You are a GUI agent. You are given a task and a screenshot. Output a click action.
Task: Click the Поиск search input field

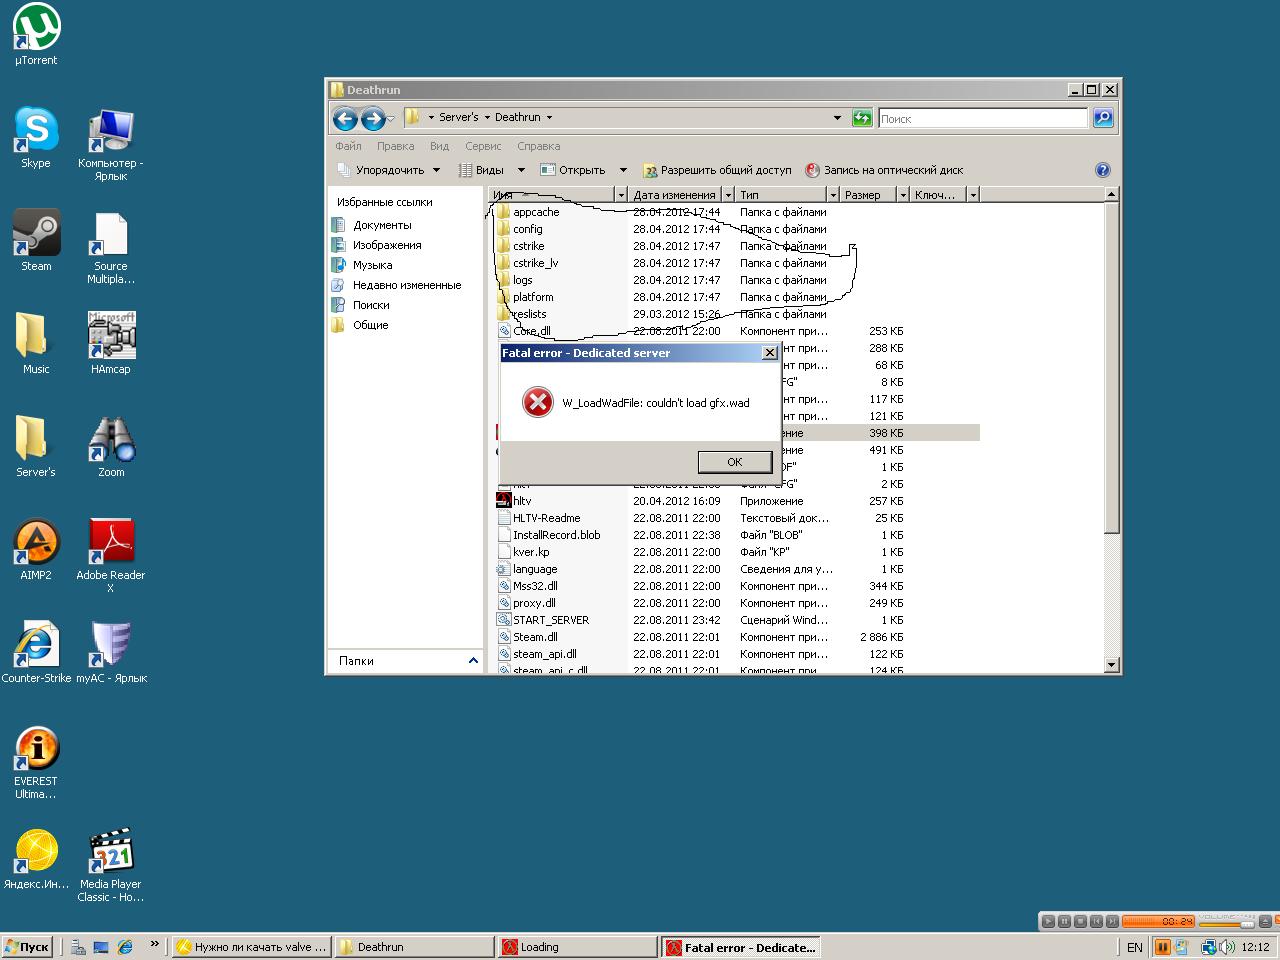point(982,118)
